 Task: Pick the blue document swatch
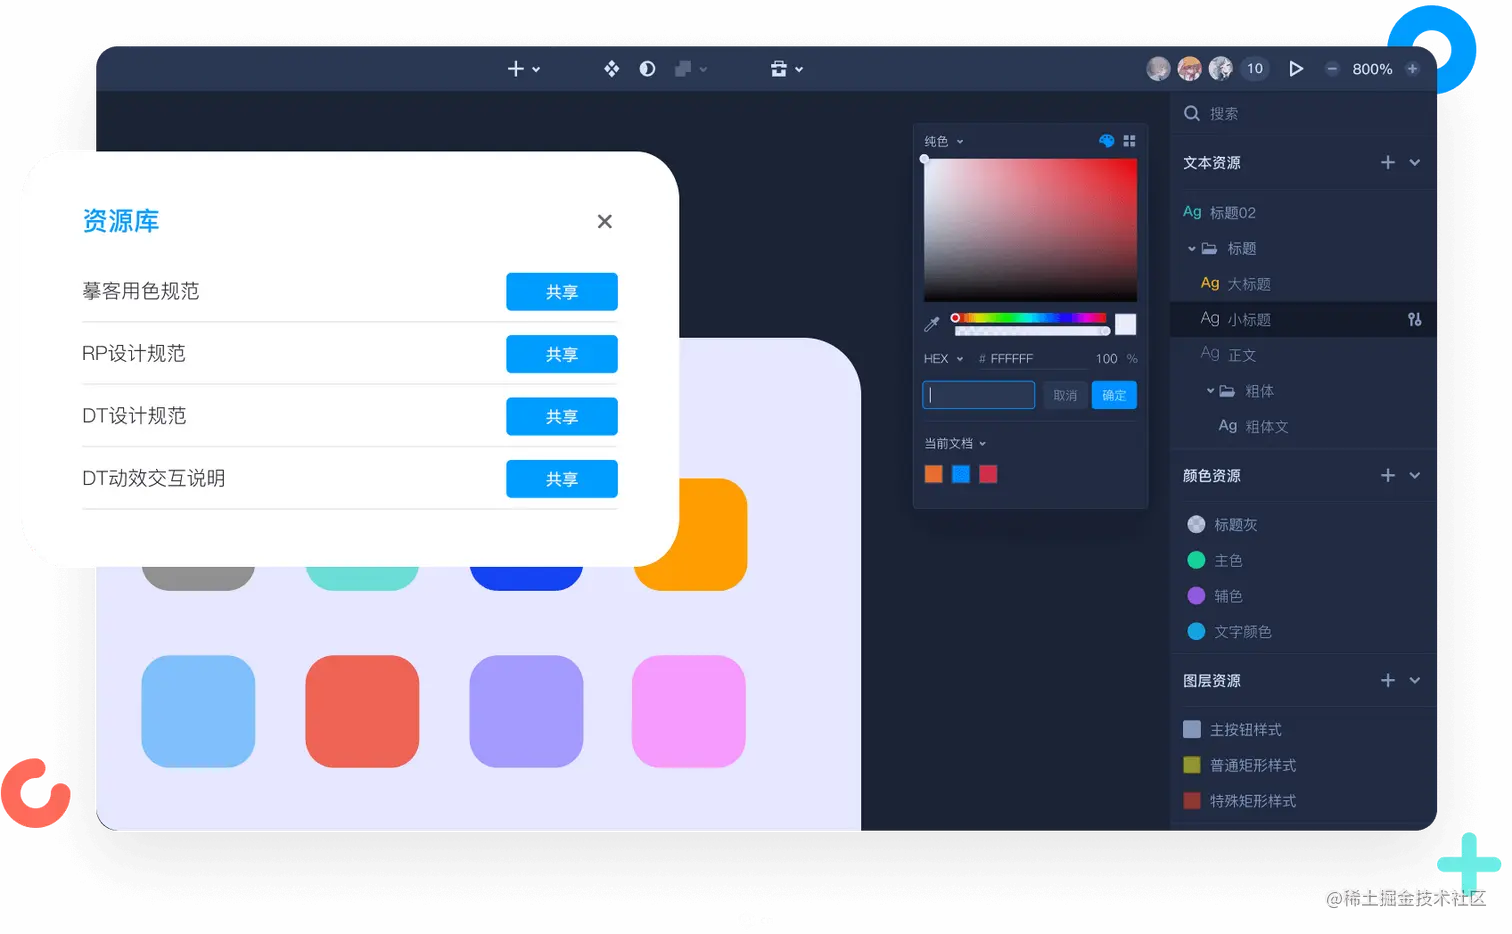(x=961, y=474)
